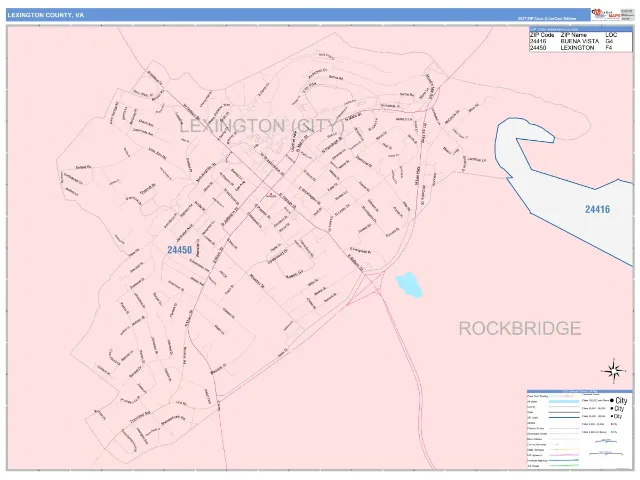Screen dimensions: 640x480
Task: Click the 'LEXINGTON (CITY)' map label
Action: click(262, 126)
